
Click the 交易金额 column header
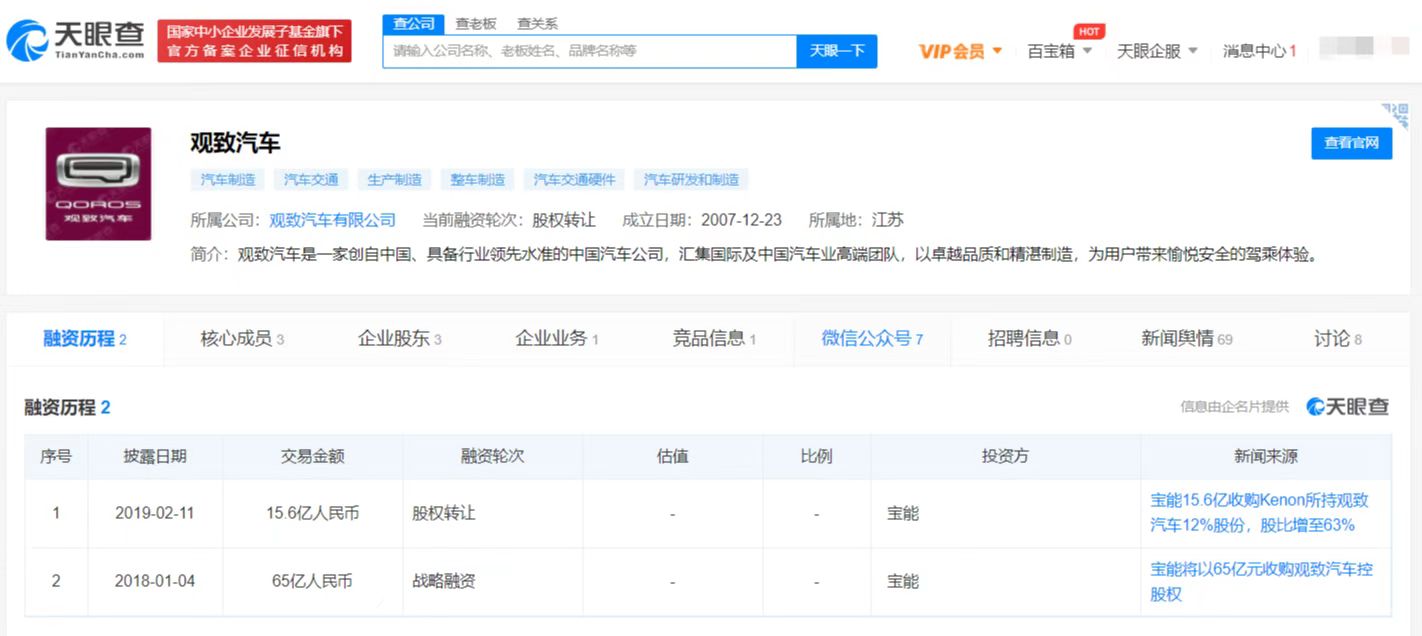coord(312,456)
